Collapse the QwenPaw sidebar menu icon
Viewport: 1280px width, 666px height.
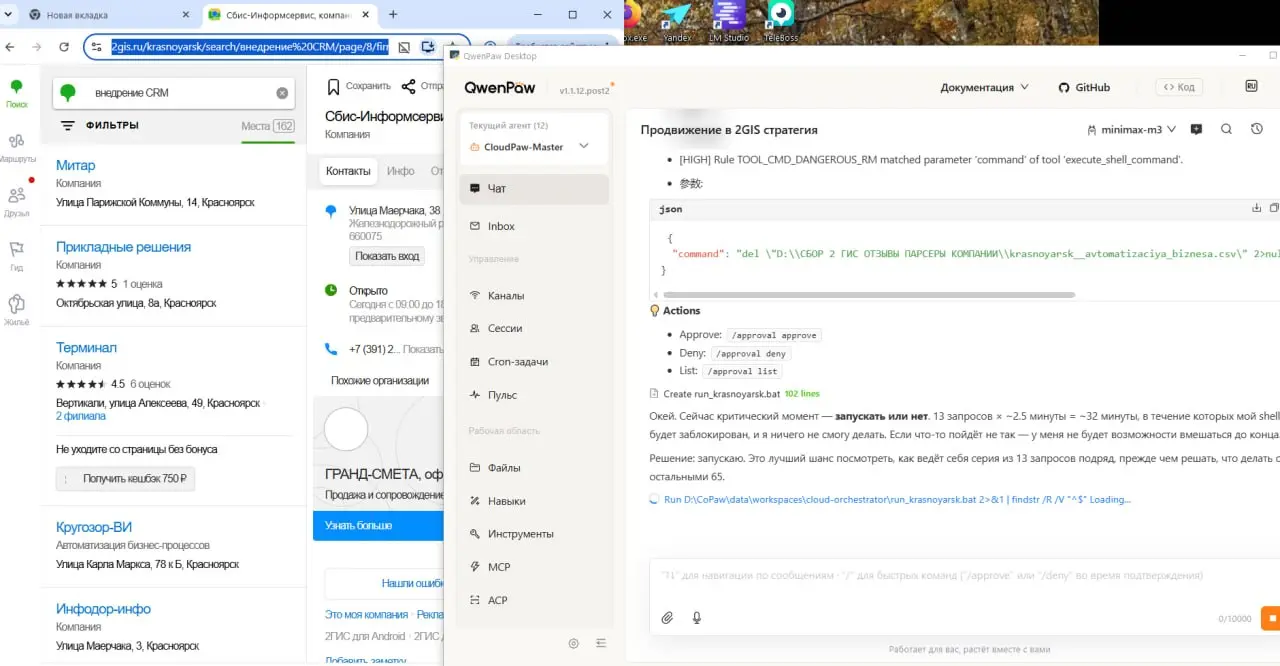click(601, 643)
